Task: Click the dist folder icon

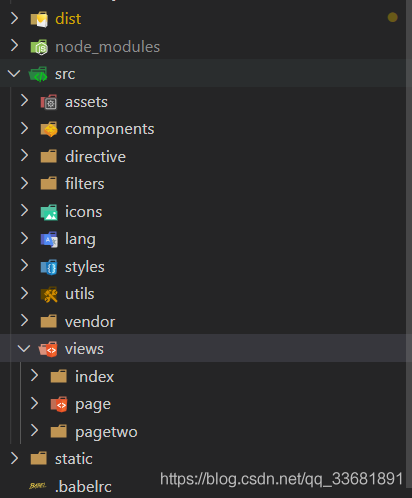Action: (x=39, y=19)
